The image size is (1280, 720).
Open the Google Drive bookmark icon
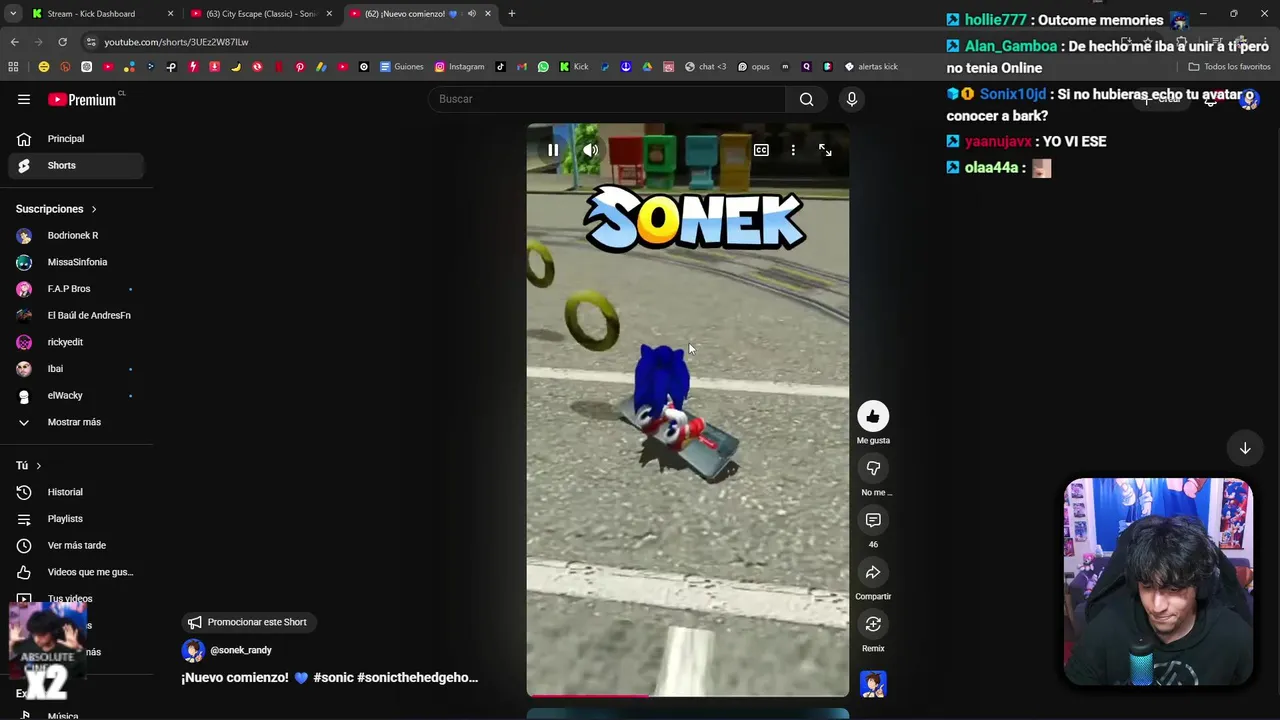[647, 67]
